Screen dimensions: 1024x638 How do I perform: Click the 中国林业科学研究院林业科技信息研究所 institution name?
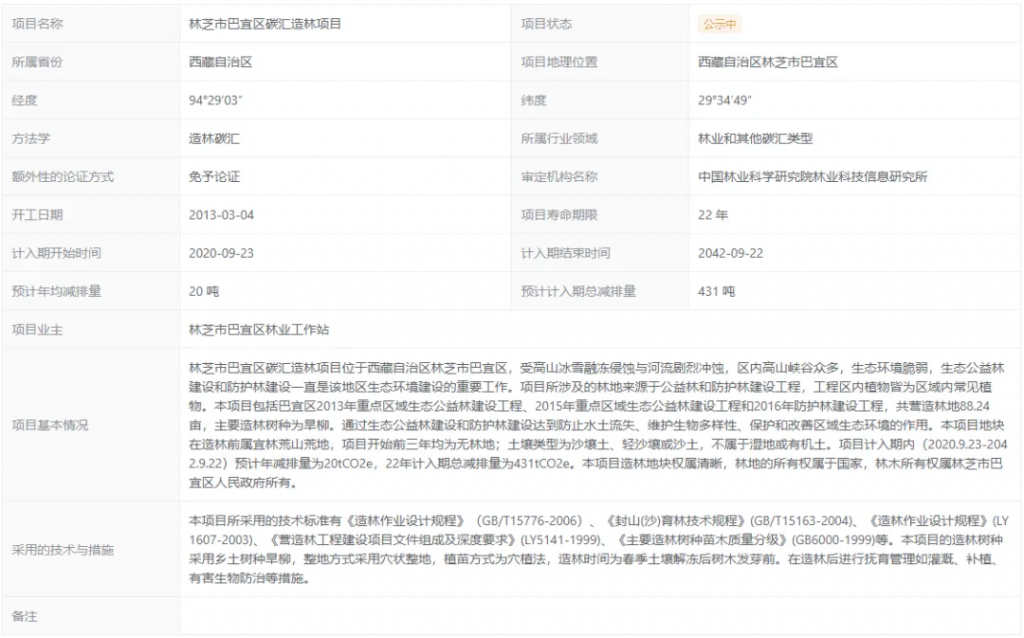812,177
